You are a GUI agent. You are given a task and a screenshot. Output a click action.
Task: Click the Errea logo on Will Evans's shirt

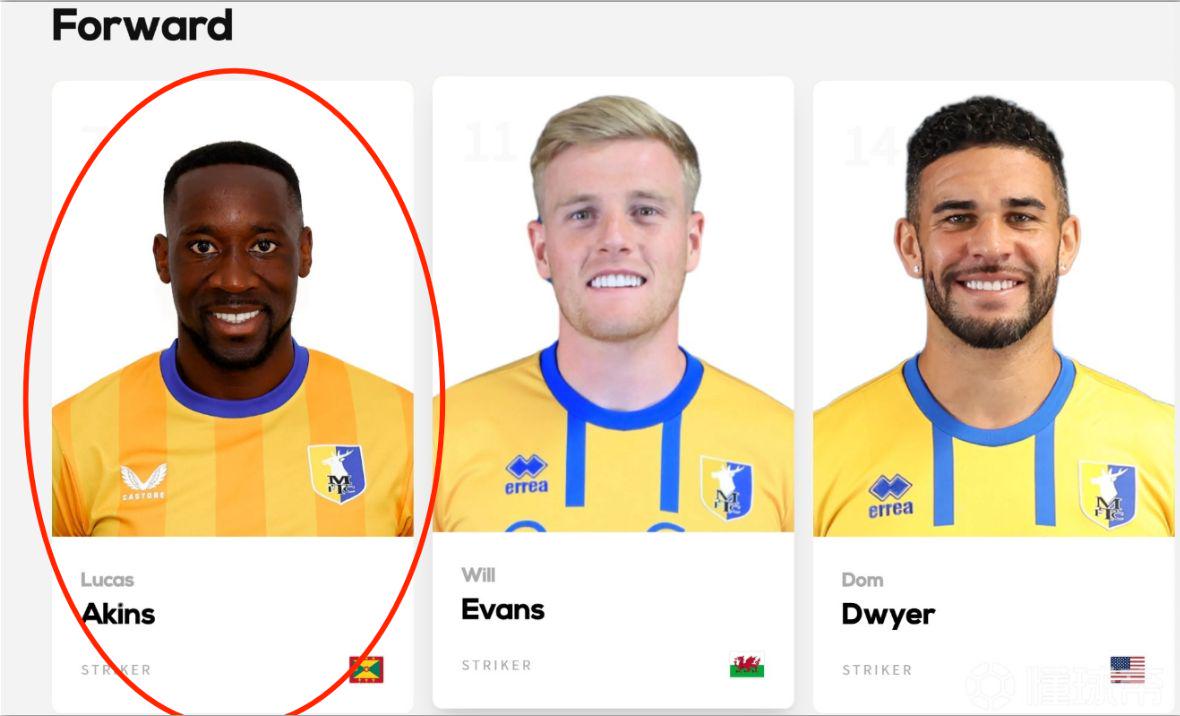(526, 474)
